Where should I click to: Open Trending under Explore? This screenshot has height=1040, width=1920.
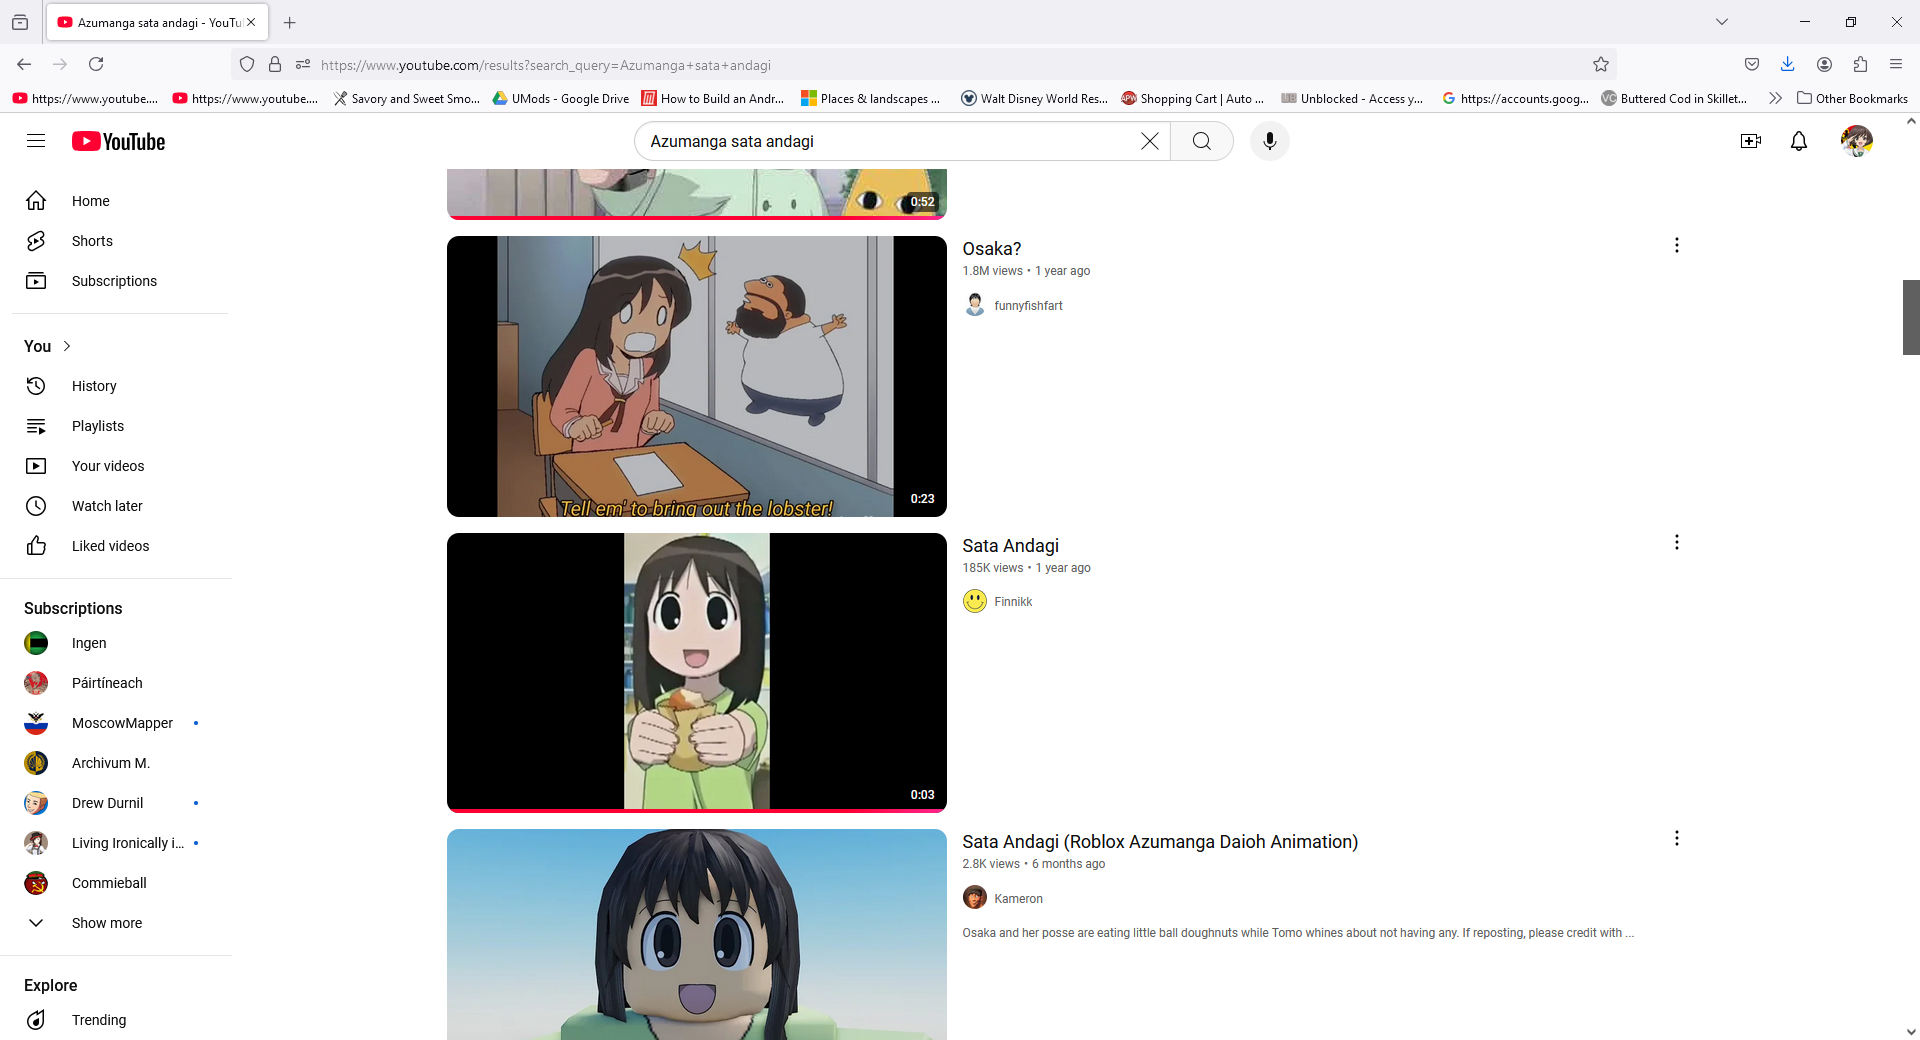116,1020
